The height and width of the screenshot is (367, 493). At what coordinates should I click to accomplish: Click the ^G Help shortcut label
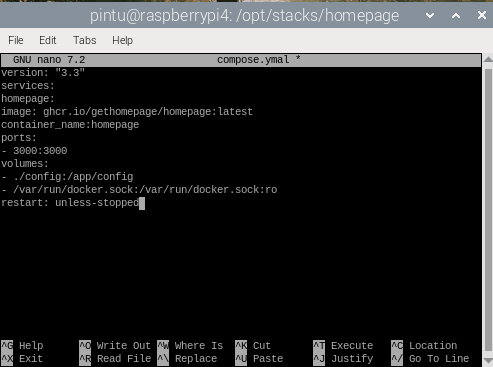tap(22, 345)
